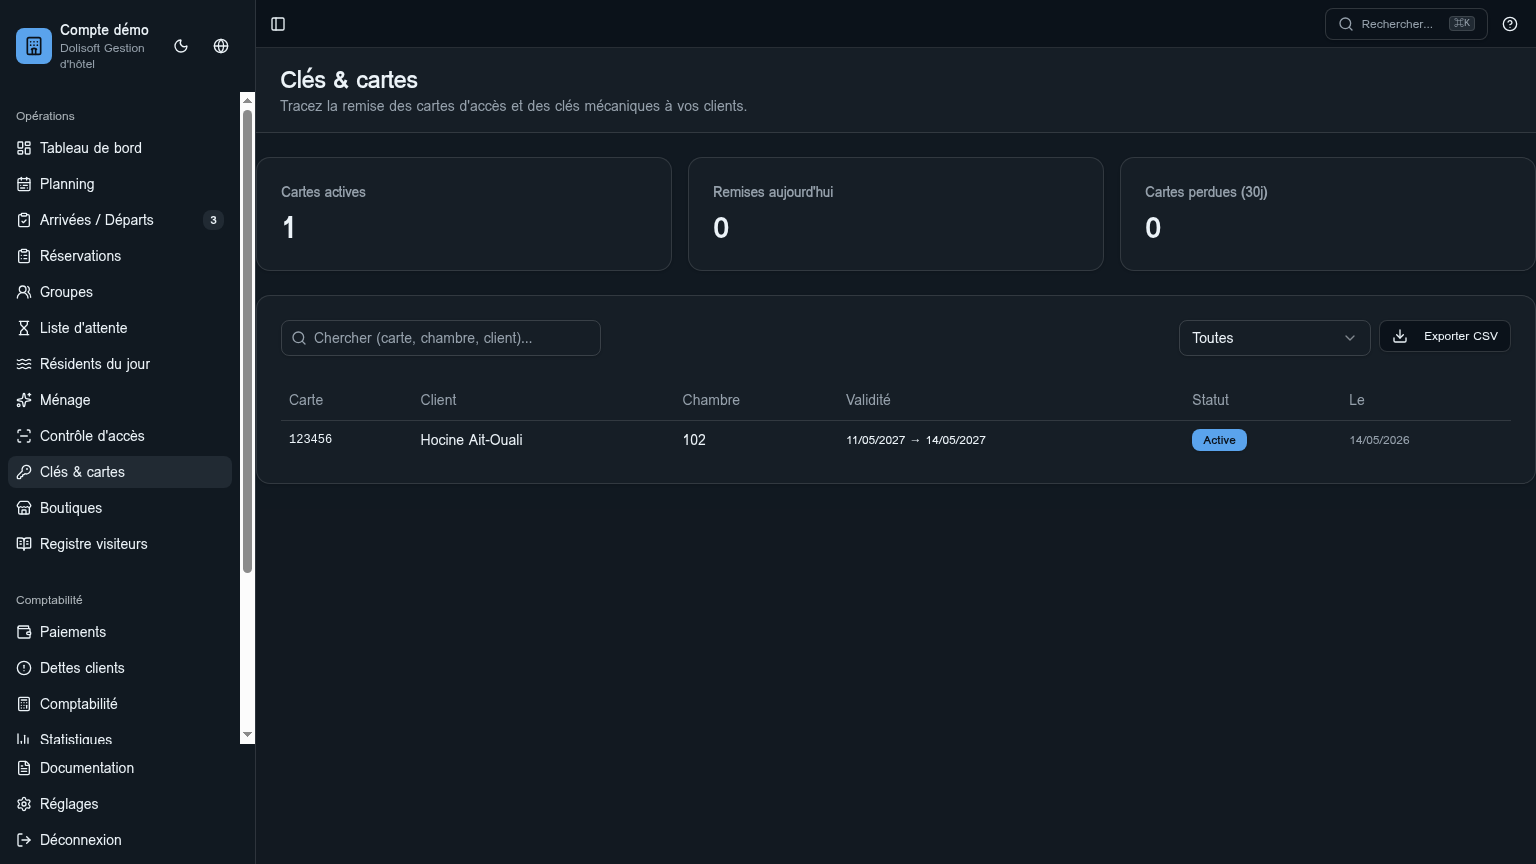Click the Client column header
Viewport: 1536px width, 864px height.
[438, 400]
